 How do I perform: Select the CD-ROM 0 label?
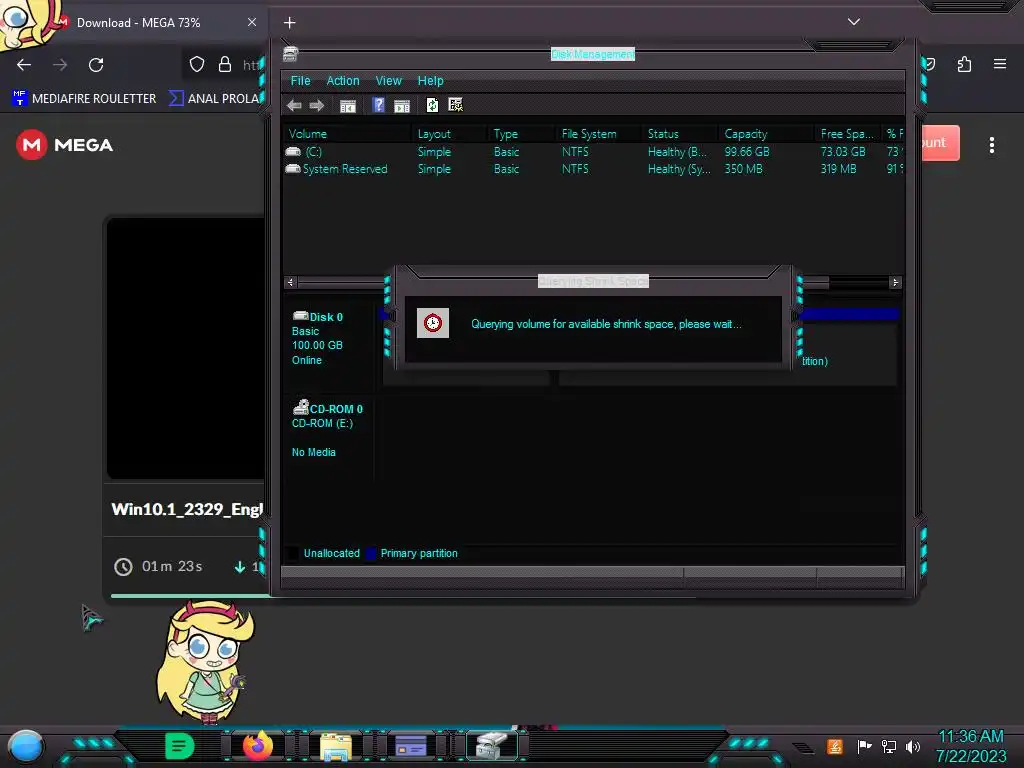pos(336,409)
